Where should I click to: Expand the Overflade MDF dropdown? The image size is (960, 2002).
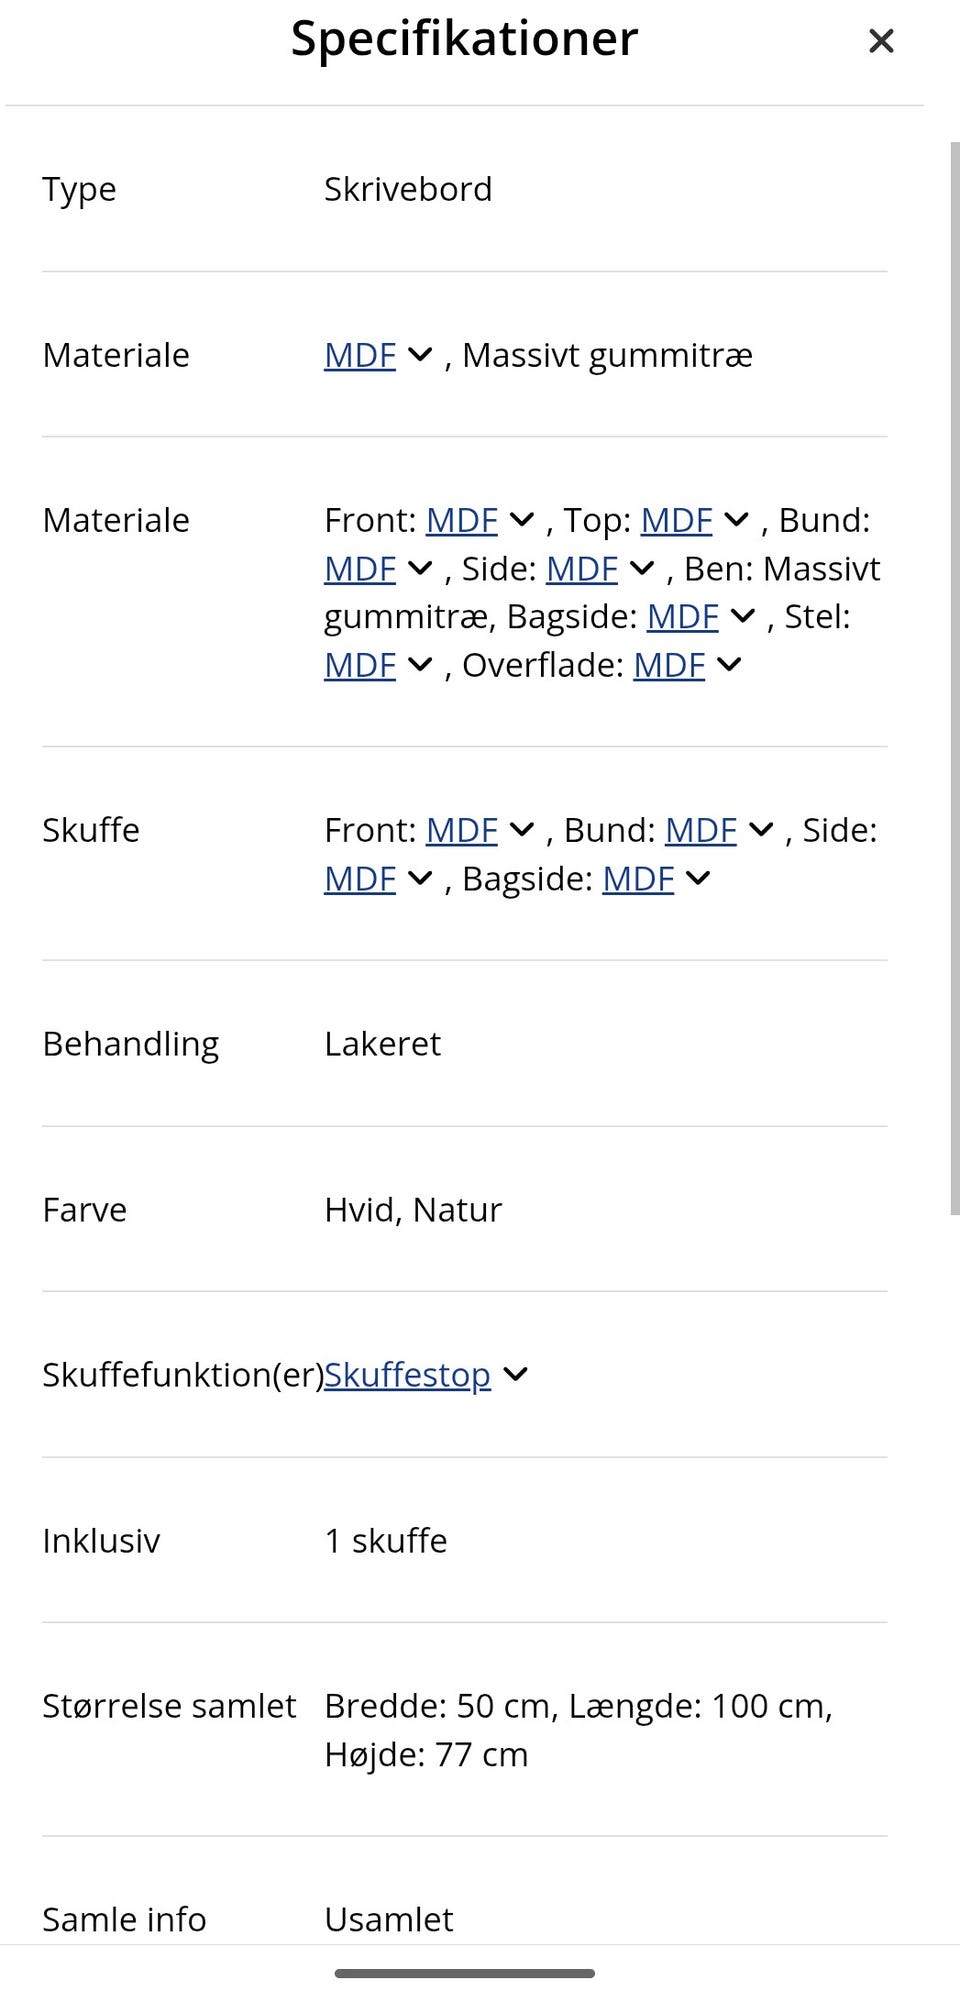pos(729,664)
